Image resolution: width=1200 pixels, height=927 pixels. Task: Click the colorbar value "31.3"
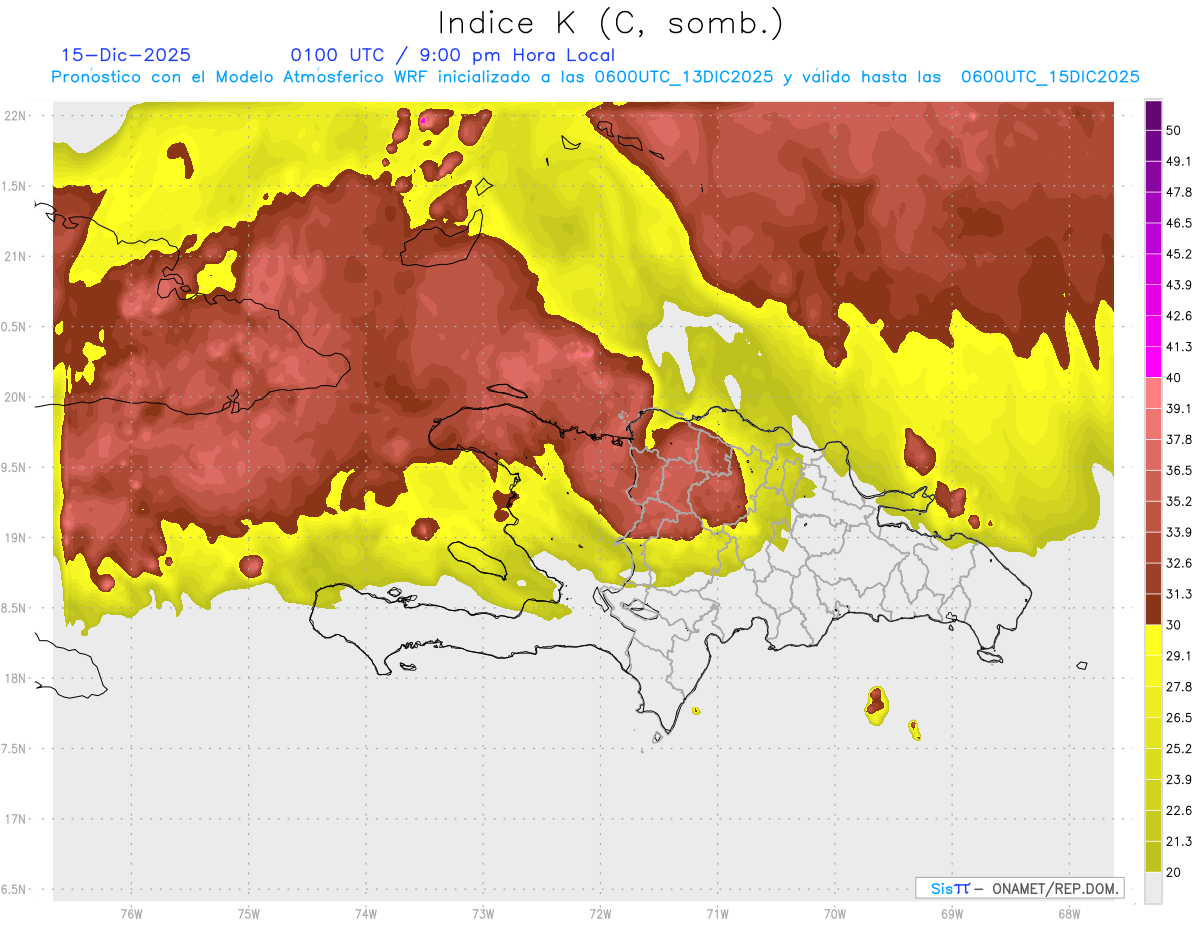coord(1179,594)
